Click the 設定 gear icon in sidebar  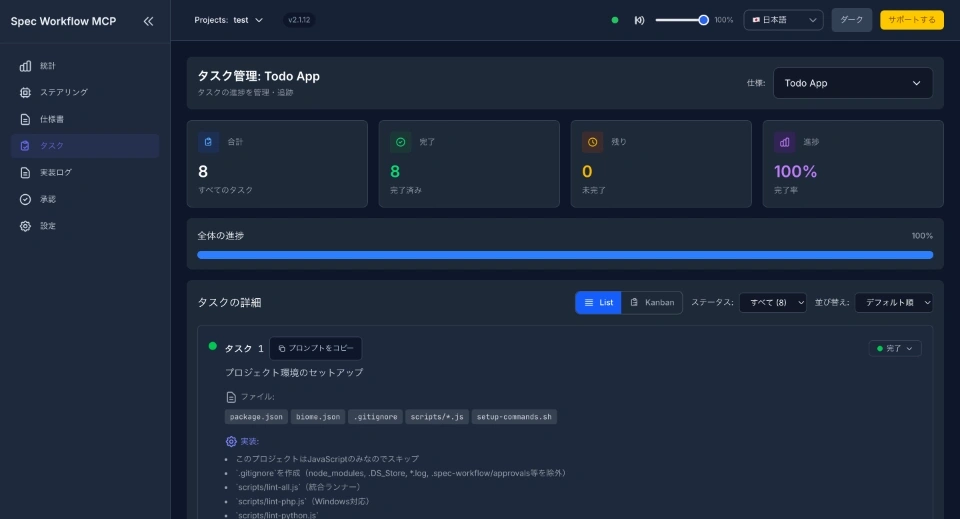click(25, 226)
